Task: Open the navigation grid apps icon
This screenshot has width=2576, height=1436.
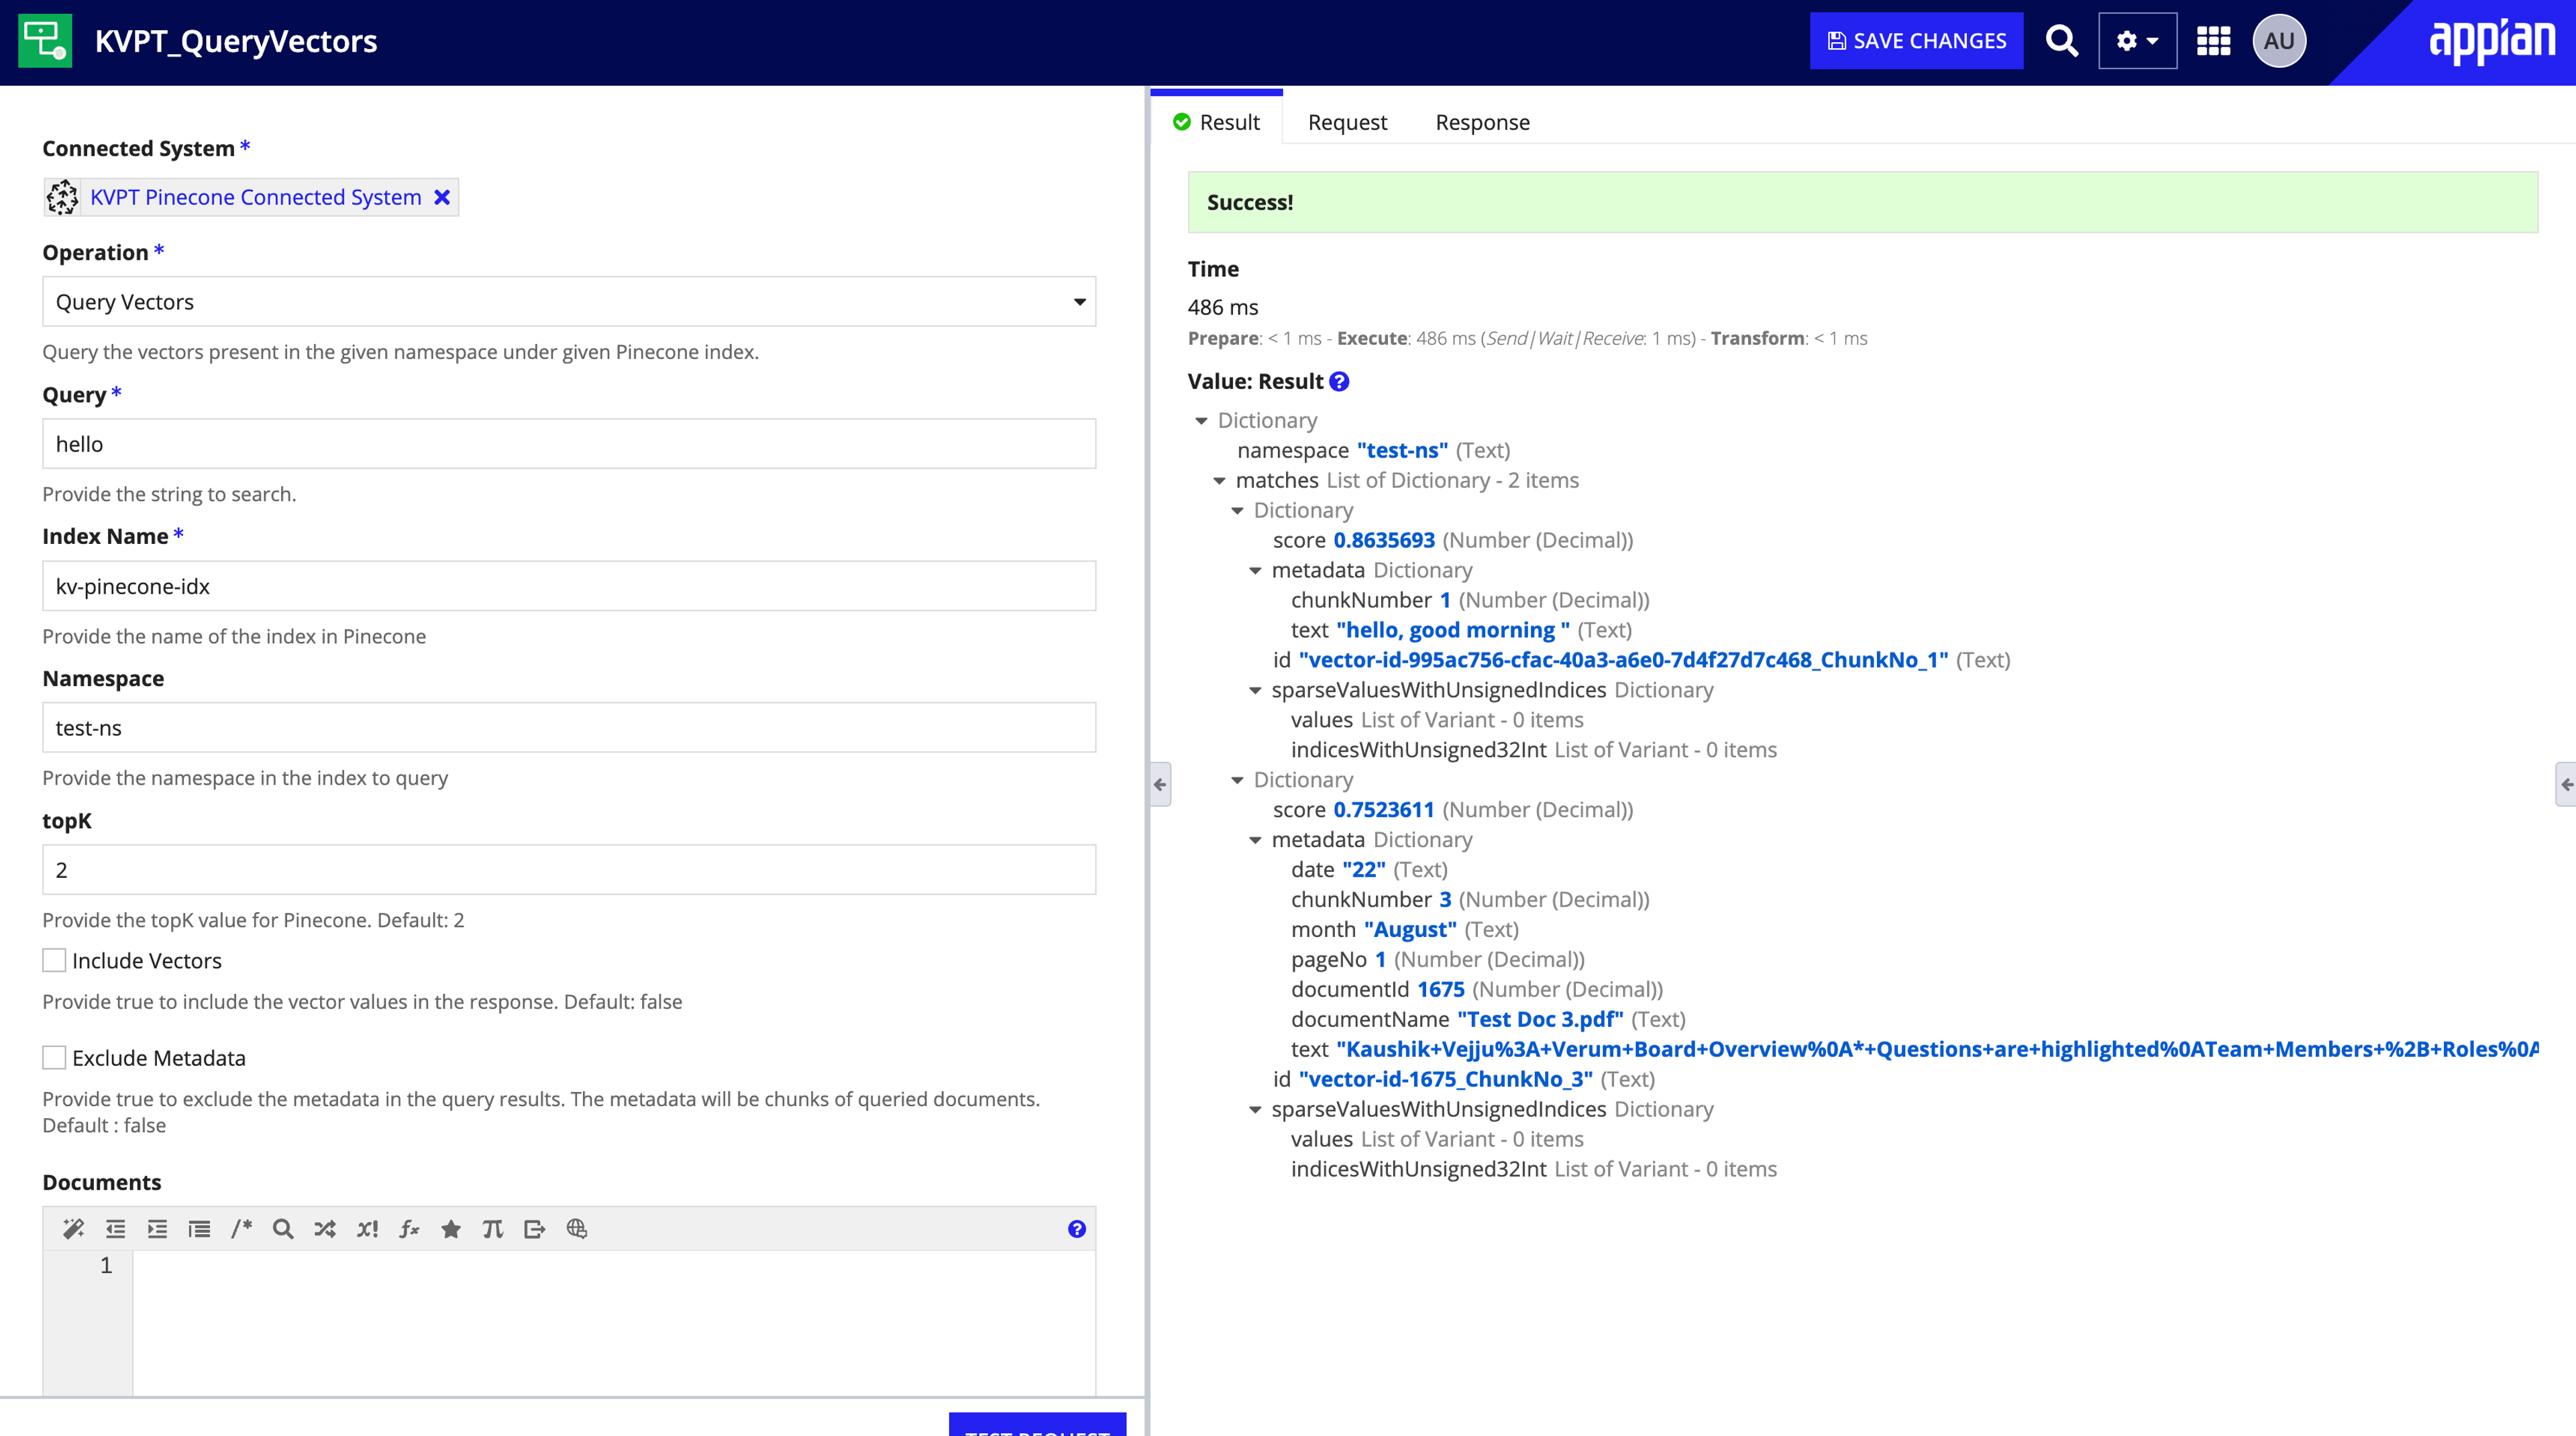Action: (x=2213, y=41)
